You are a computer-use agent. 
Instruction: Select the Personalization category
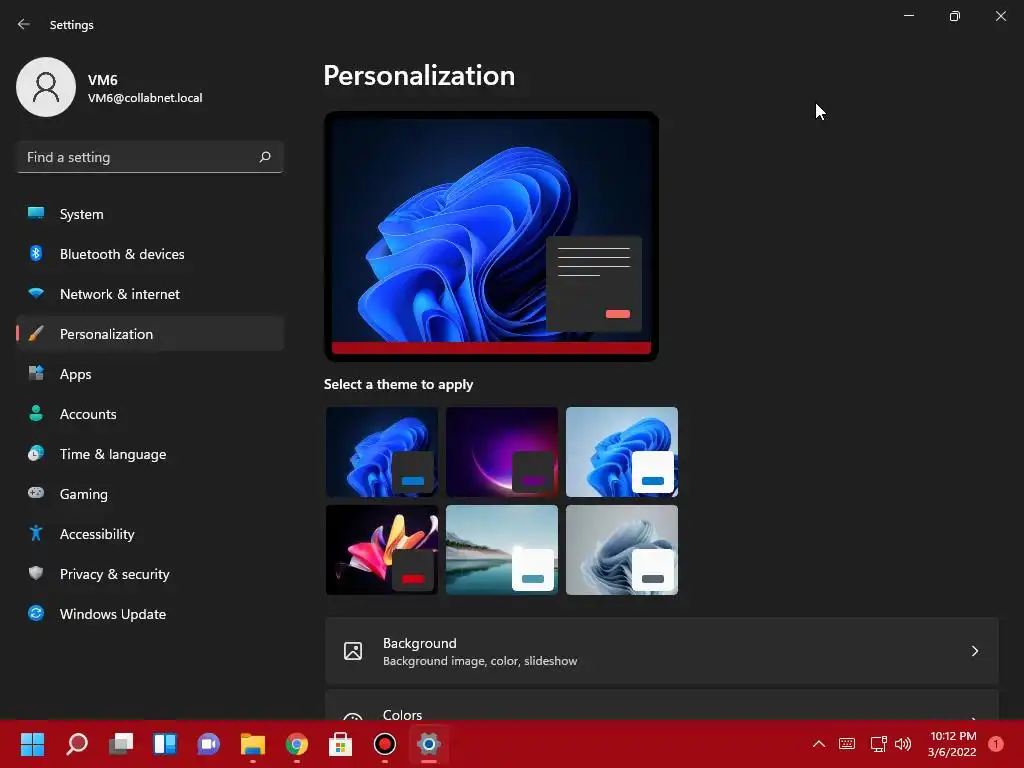click(x=150, y=334)
